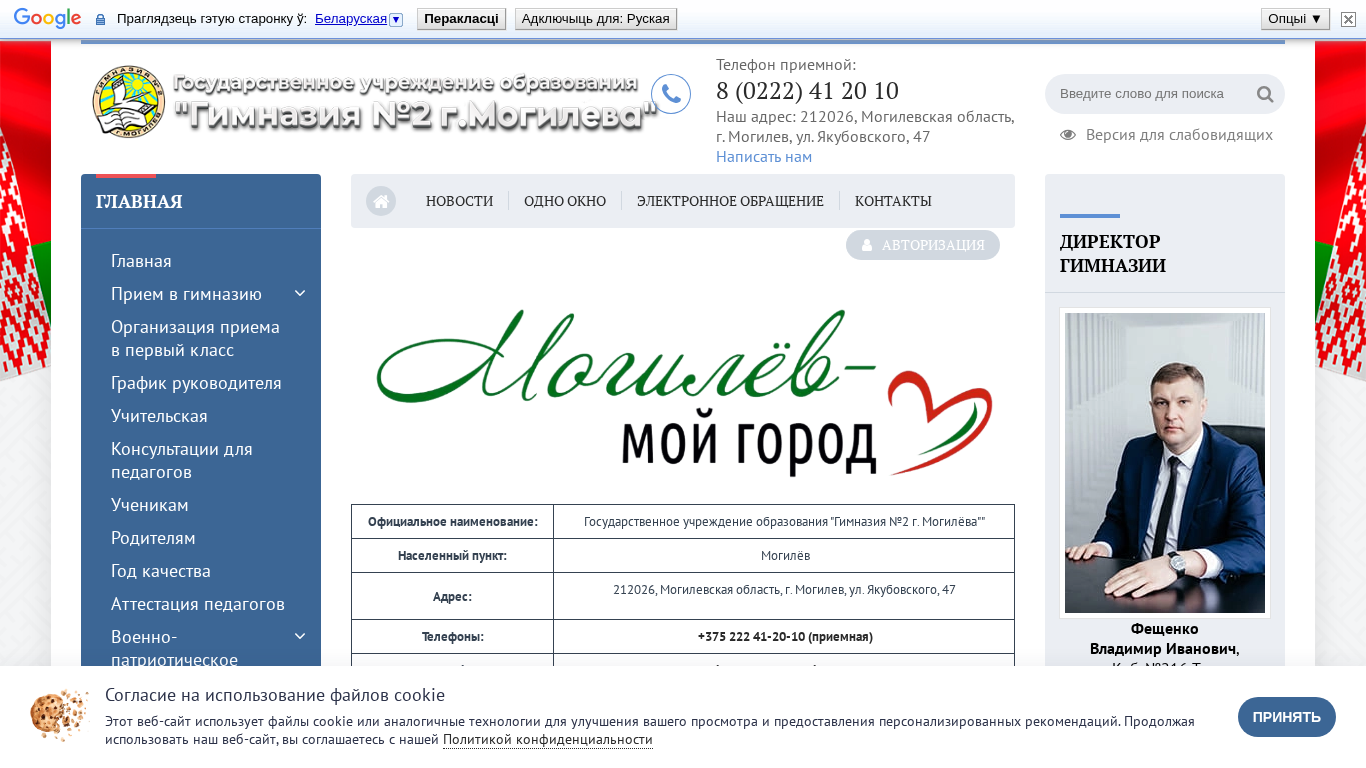
Task: Click the +375 222 41-20-10 (приемная) table cell
Action: click(784, 636)
